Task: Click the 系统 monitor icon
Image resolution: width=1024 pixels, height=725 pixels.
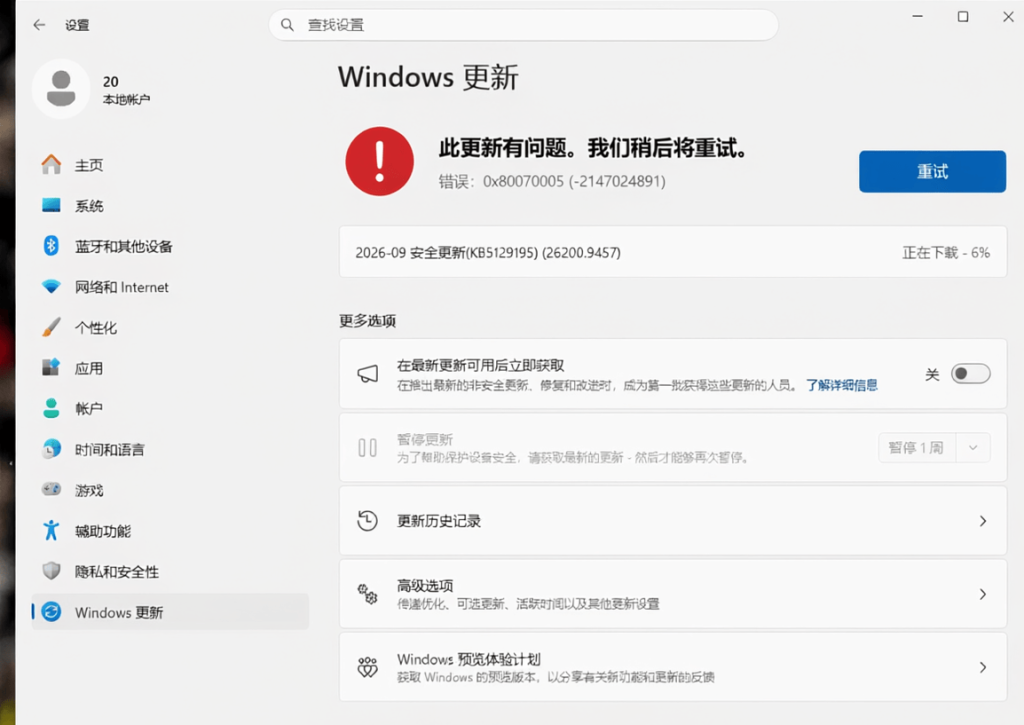Action: [51, 206]
